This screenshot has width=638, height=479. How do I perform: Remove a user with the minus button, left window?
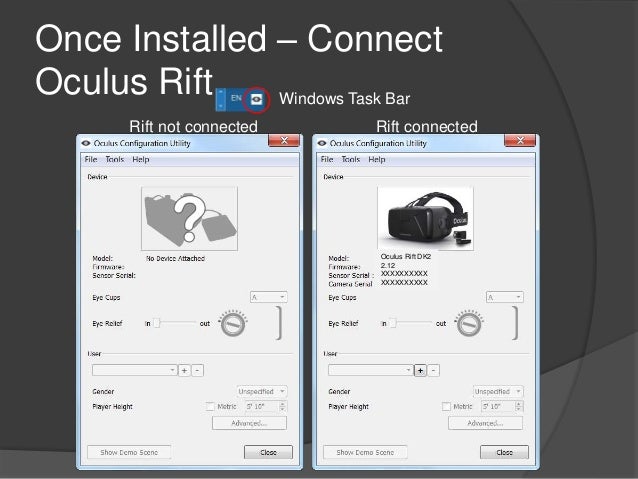pos(197,370)
